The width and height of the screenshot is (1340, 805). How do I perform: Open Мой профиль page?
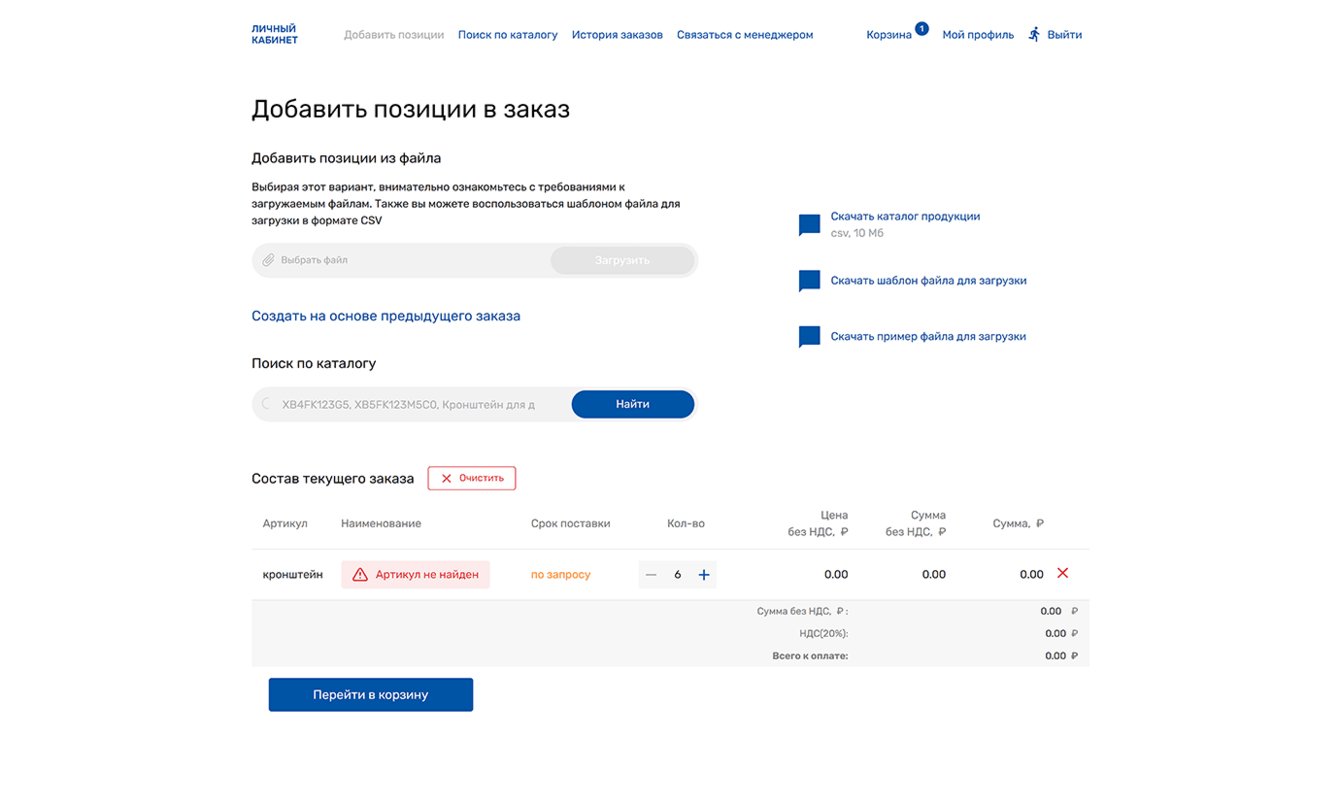978,35
